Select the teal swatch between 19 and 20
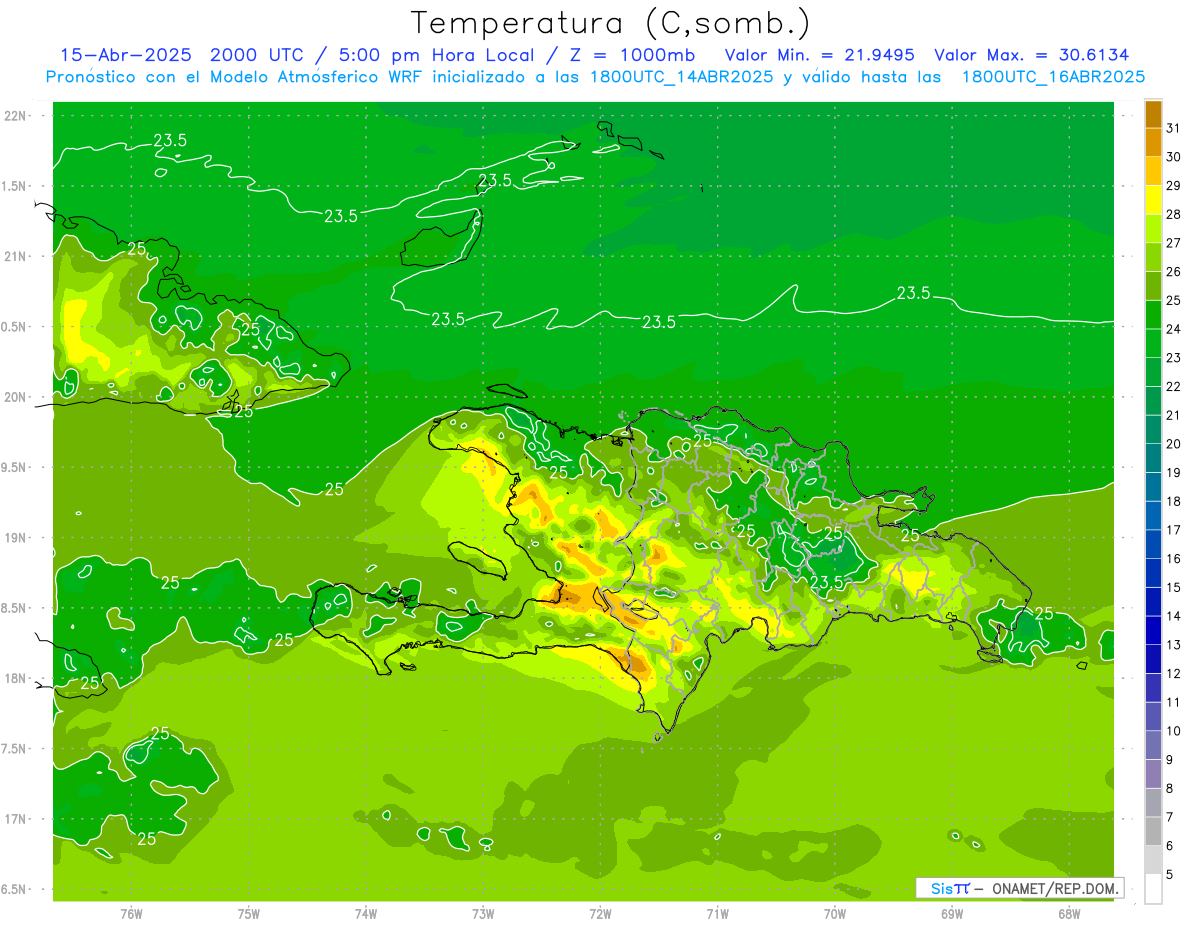 (1153, 458)
